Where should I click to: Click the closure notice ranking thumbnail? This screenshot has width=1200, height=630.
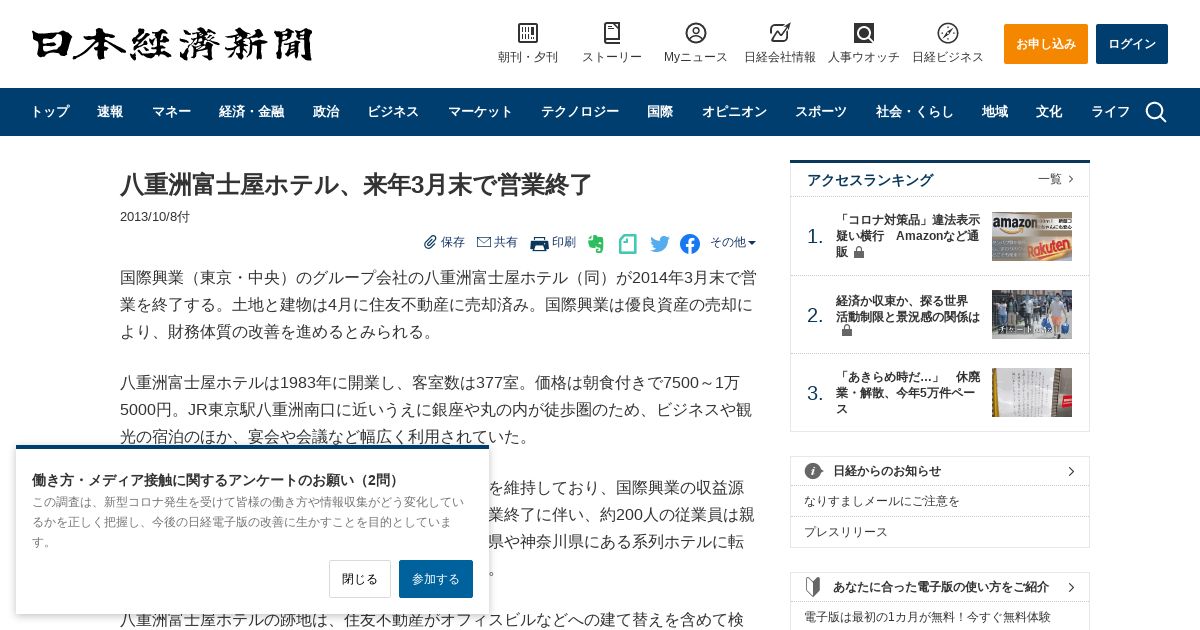coord(1032,392)
